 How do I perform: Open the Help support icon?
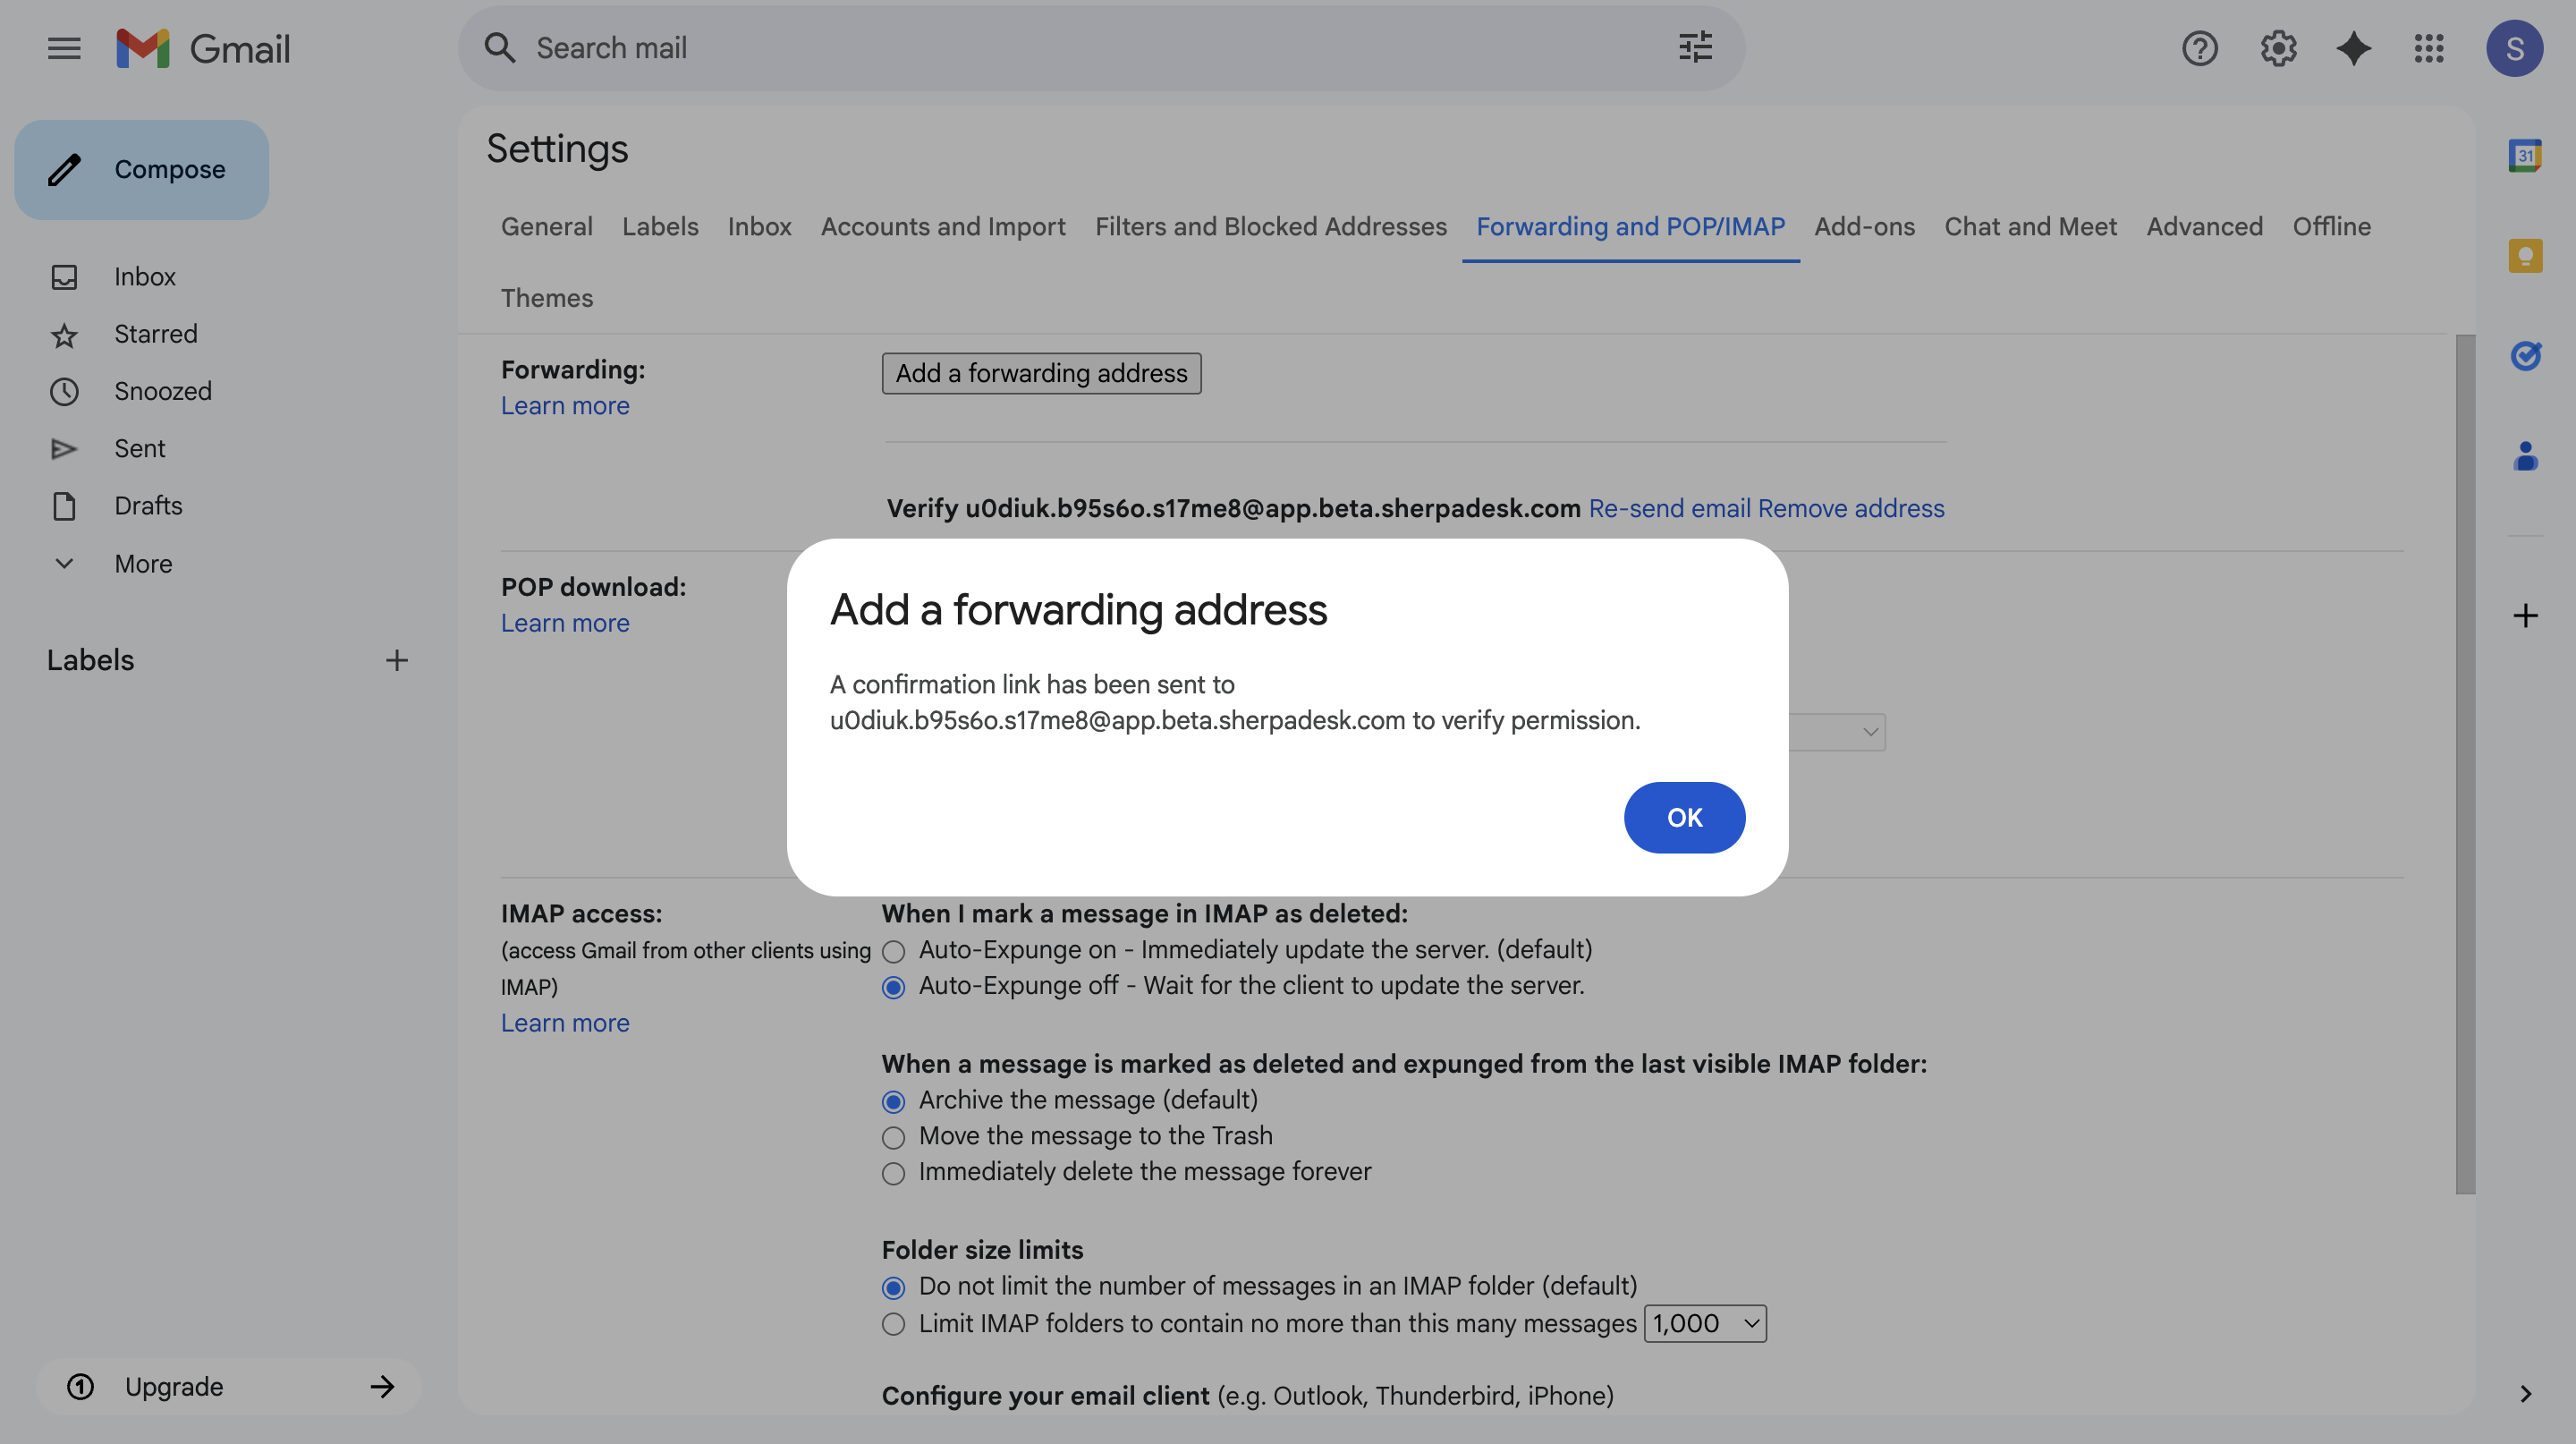tap(2199, 48)
